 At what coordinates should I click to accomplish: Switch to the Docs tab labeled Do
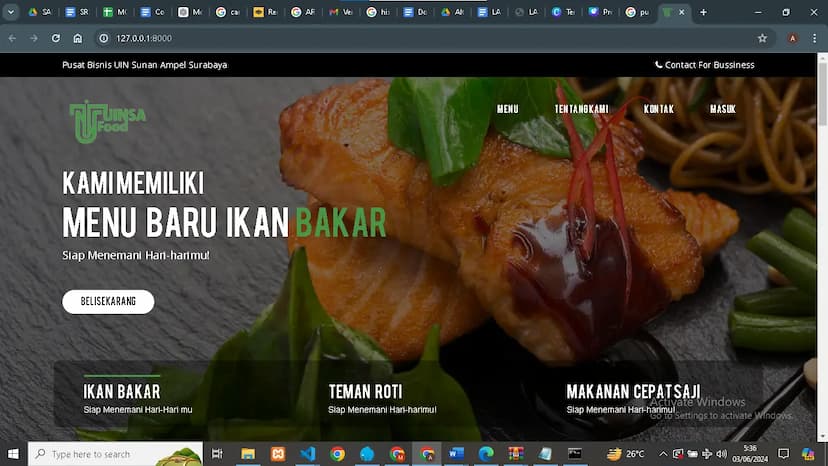415,12
